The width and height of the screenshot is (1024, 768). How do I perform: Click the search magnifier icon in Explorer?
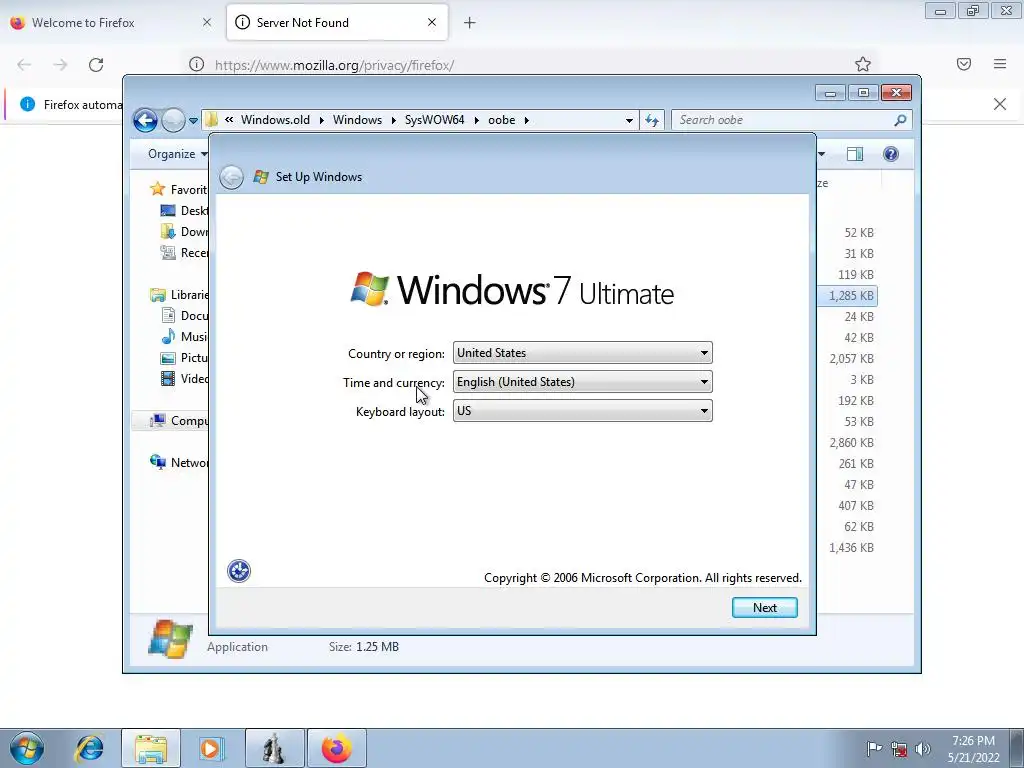tap(901, 120)
